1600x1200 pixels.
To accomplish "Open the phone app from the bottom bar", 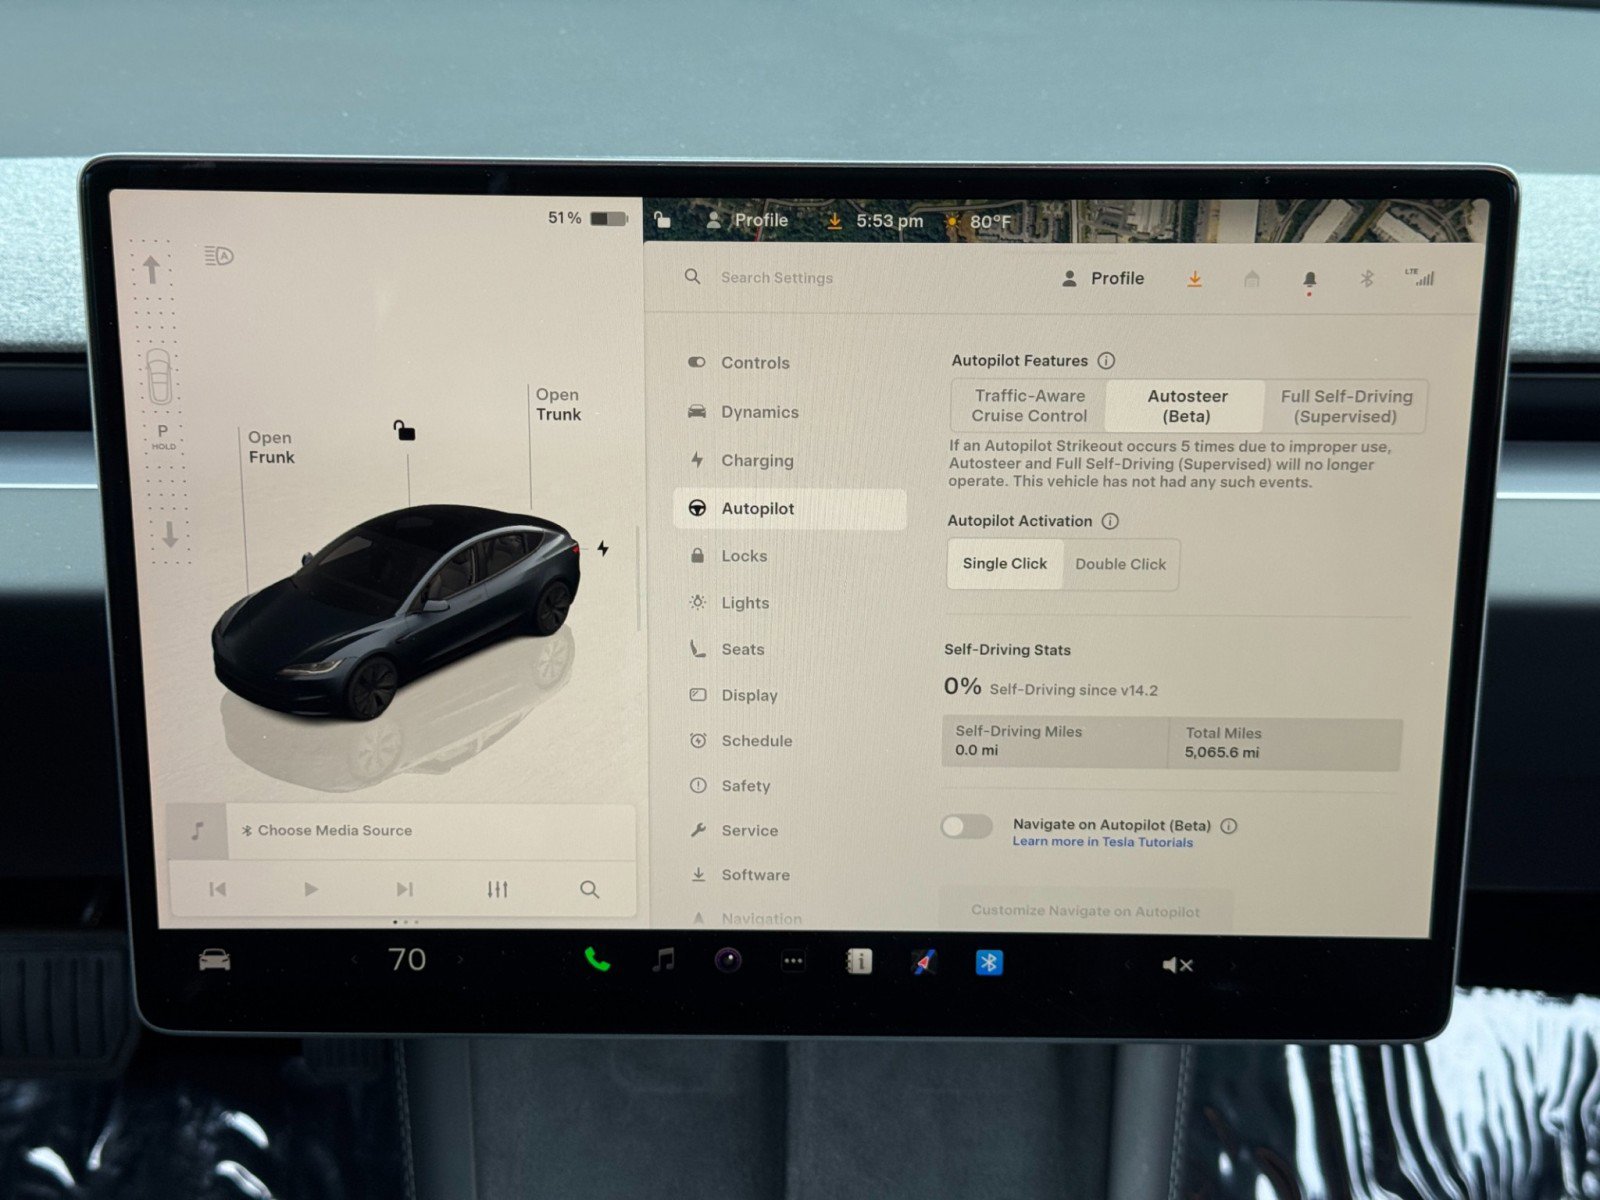I will tap(598, 962).
